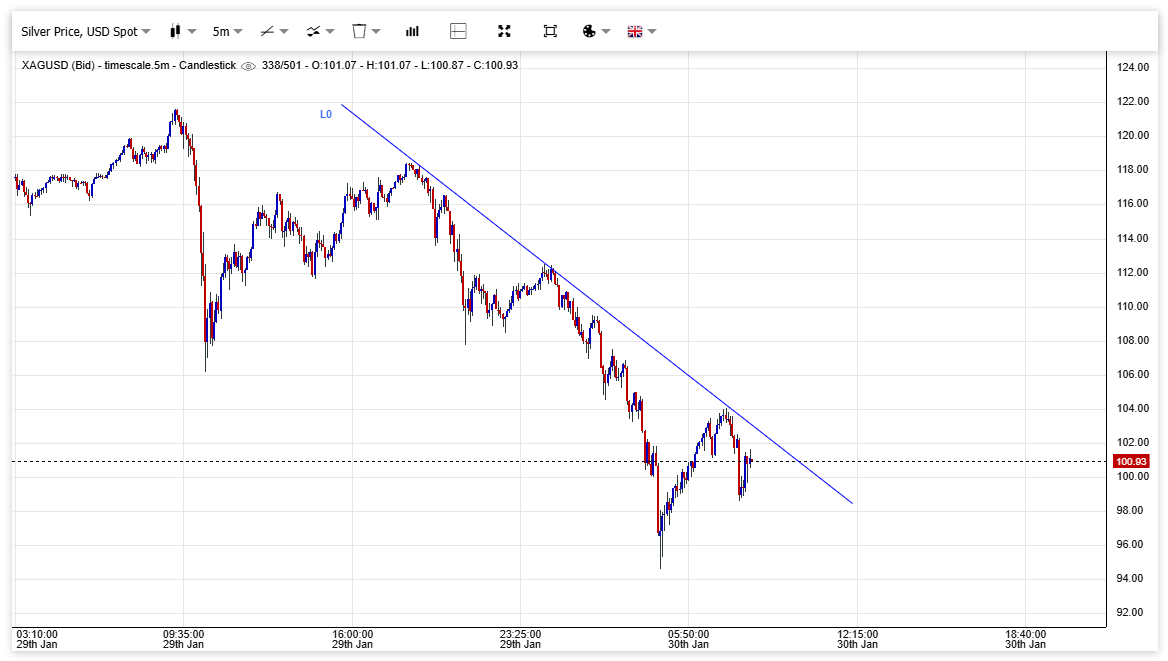Screen dimensions: 1168x661
Task: Enter fullscreen with the expand arrows icon
Action: tap(504, 31)
